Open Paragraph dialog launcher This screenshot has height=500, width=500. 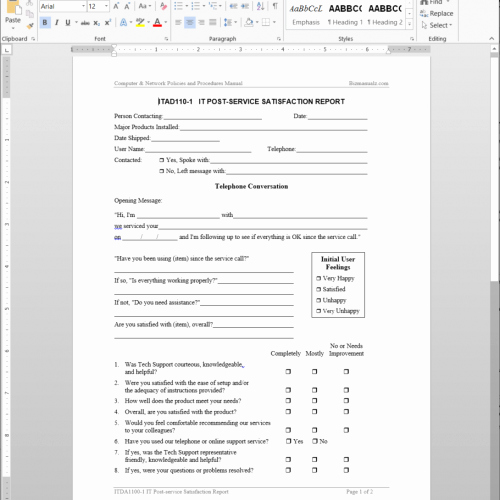pos(279,39)
